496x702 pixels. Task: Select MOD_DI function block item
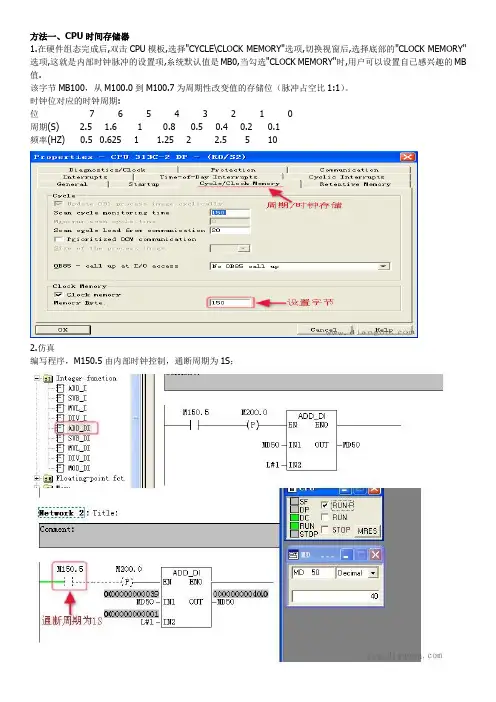pyautogui.click(x=78, y=468)
